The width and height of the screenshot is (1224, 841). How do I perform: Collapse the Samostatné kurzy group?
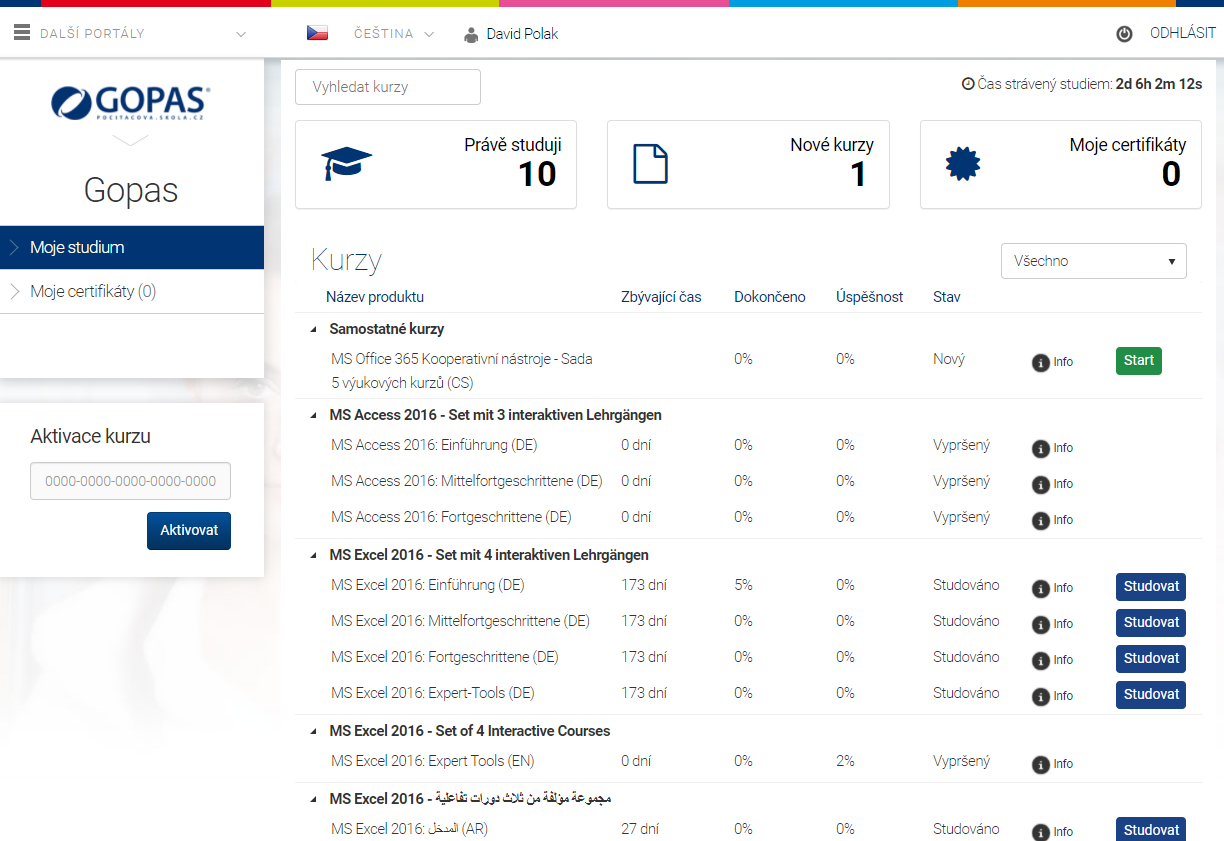pyautogui.click(x=313, y=329)
